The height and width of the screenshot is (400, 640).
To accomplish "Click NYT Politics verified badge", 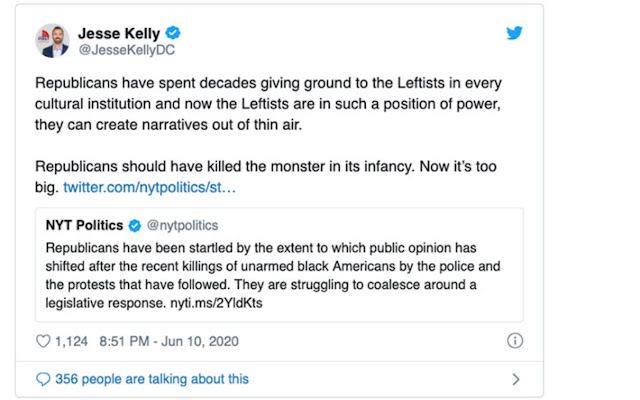I will [x=135, y=225].
